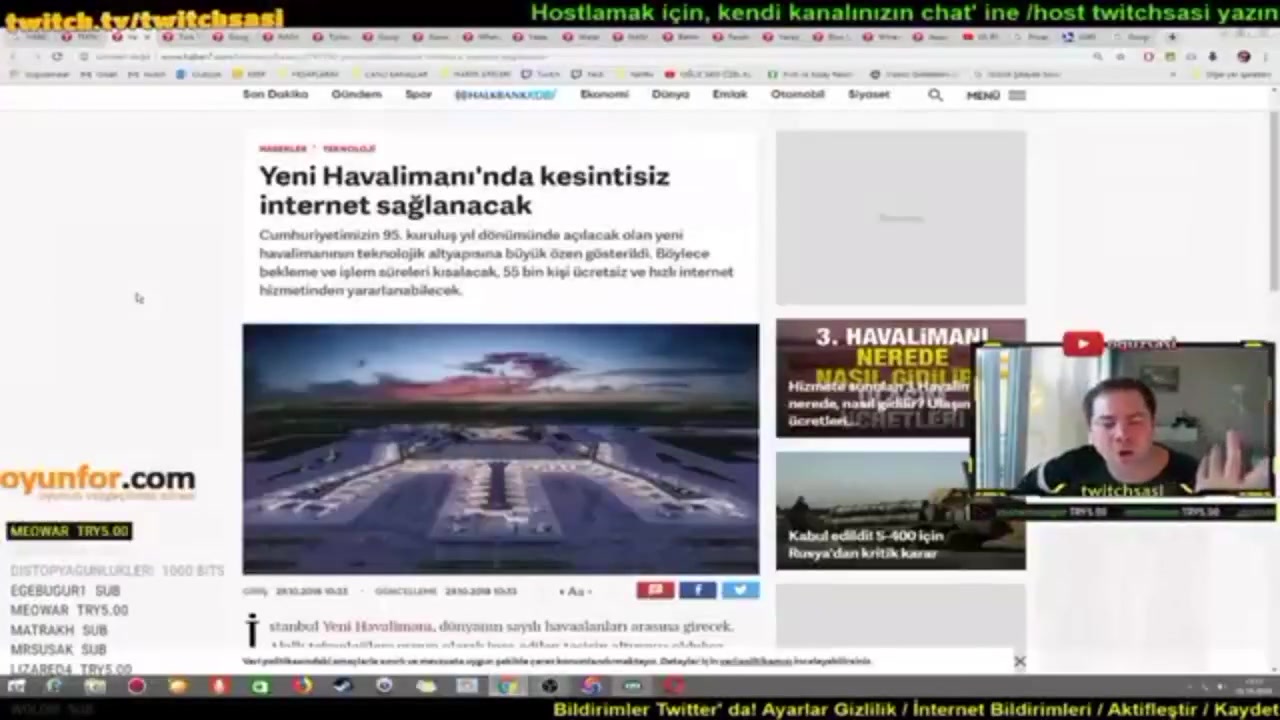Screen dimensions: 1280x720
Task: Click the Windows Start button
Action: (x=16, y=686)
